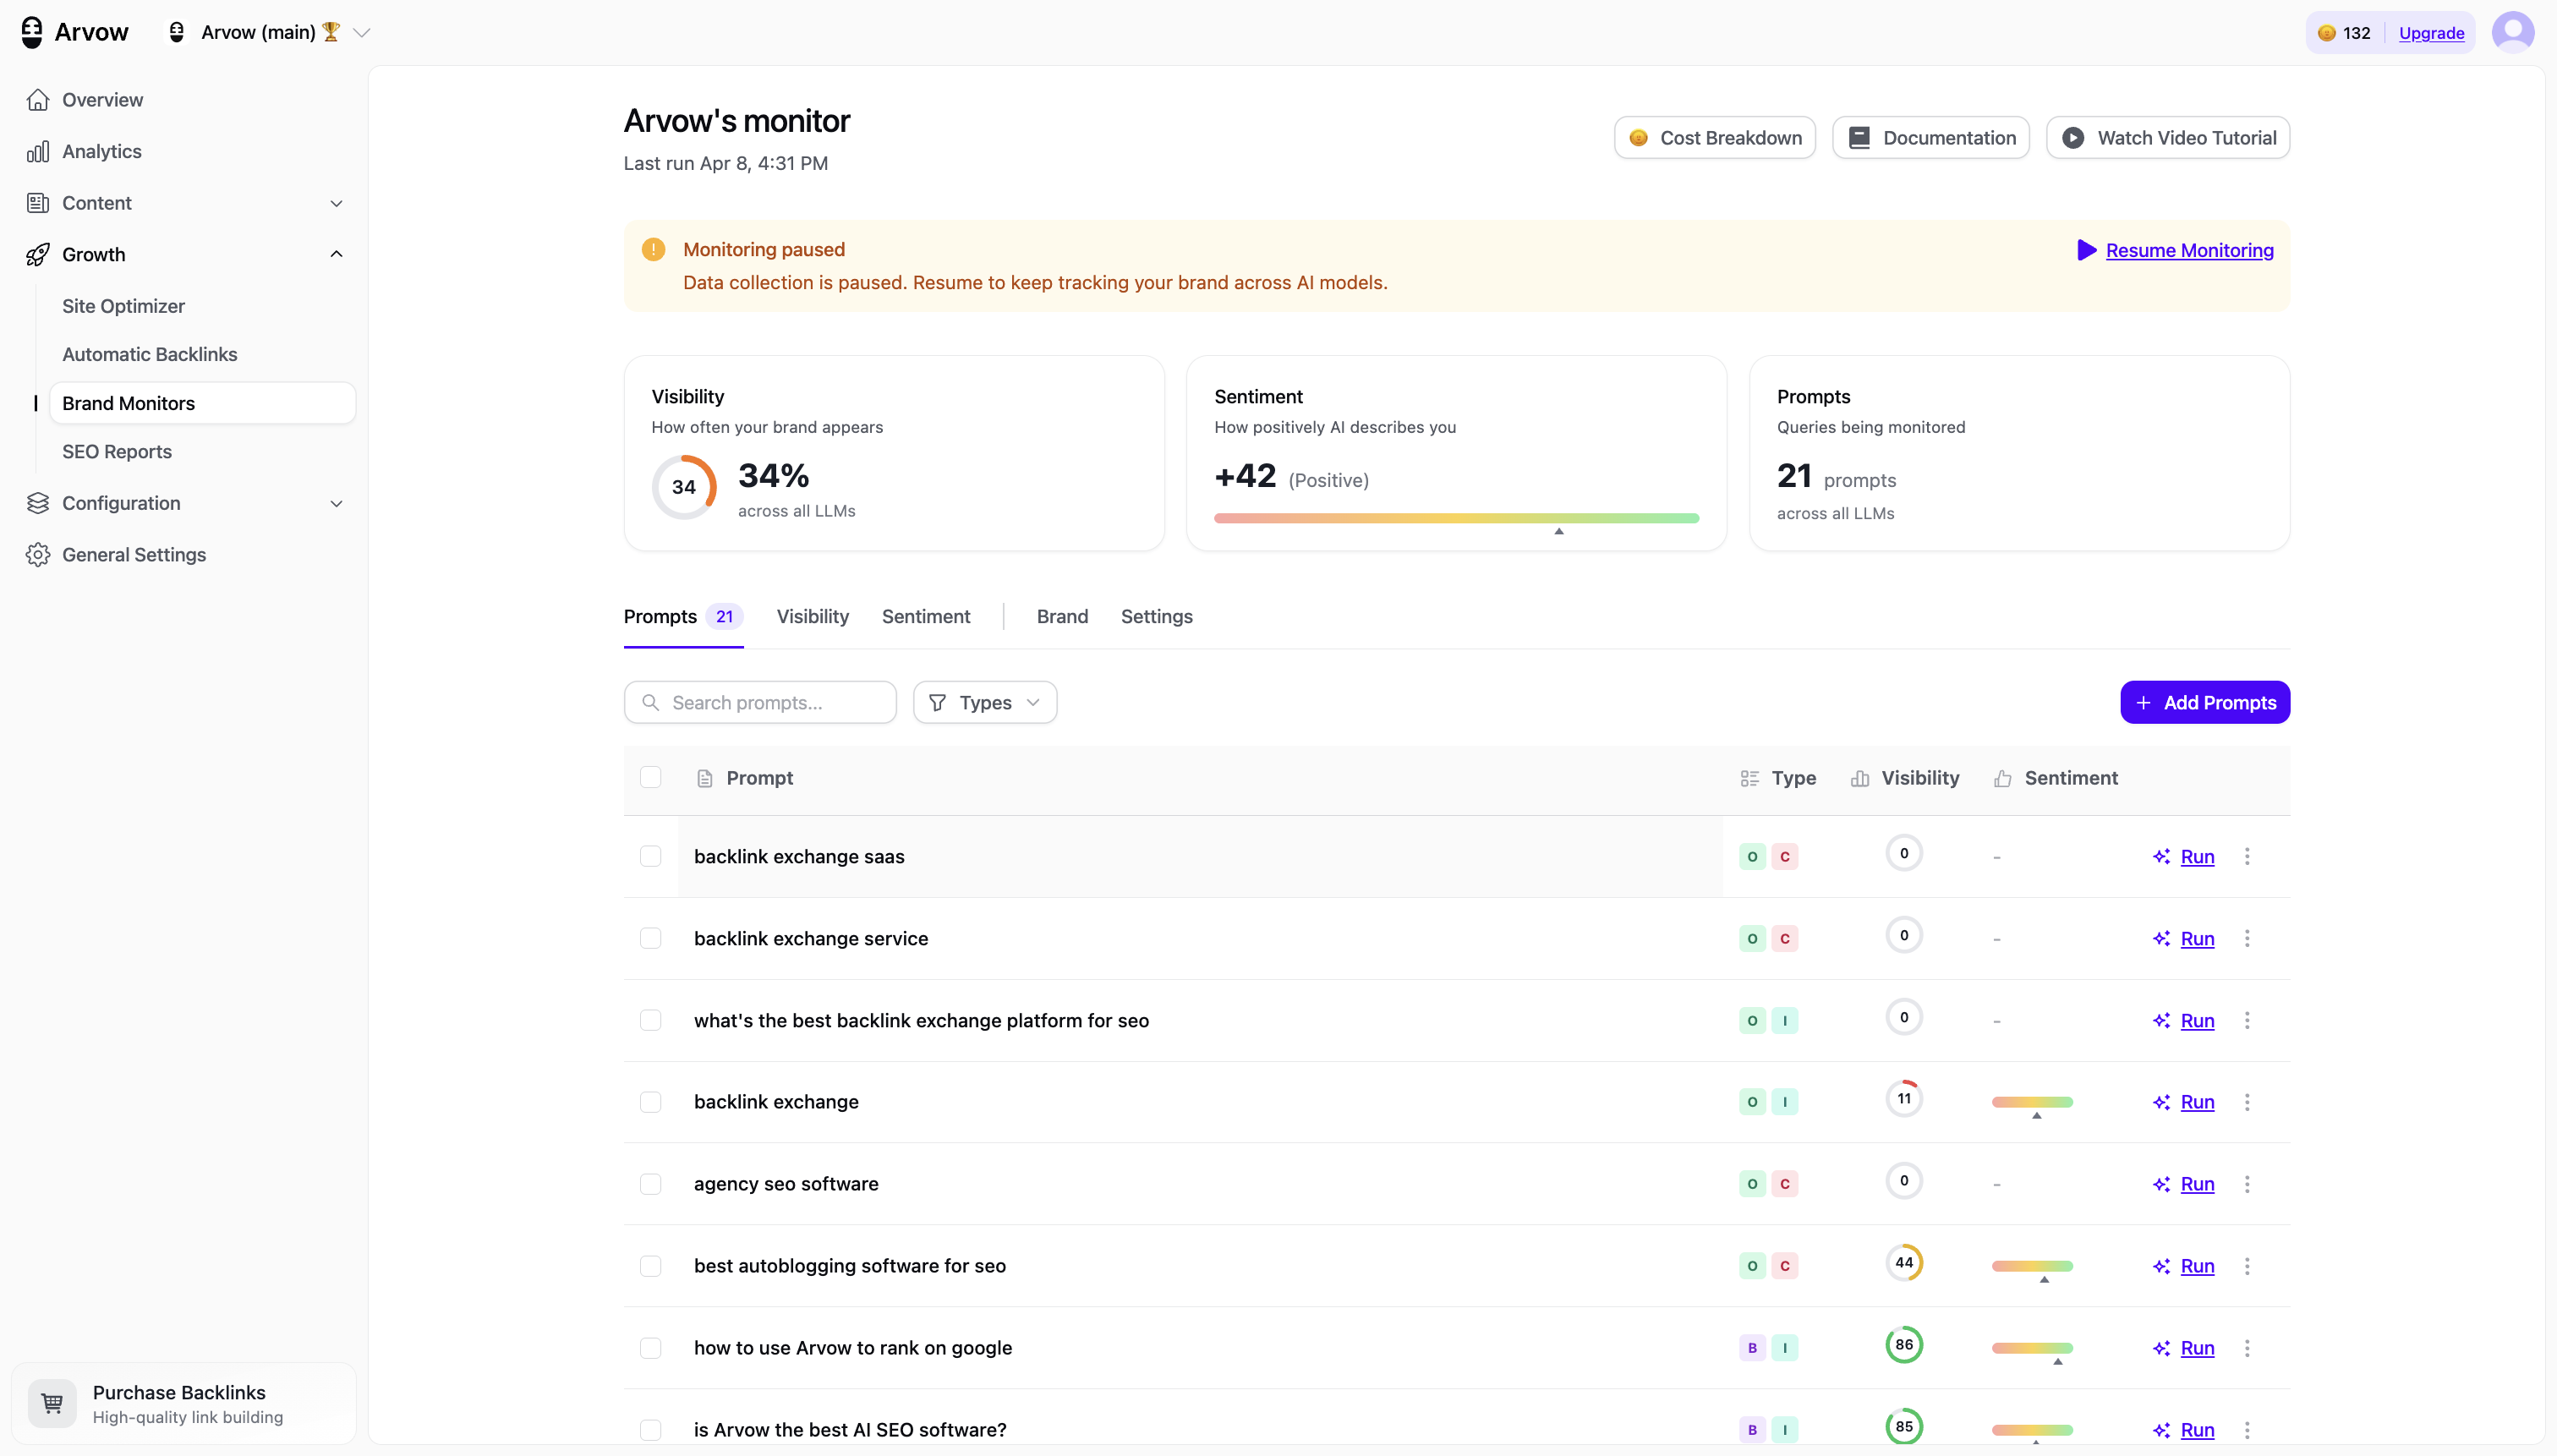Open the monitor Settings tab

click(1157, 617)
